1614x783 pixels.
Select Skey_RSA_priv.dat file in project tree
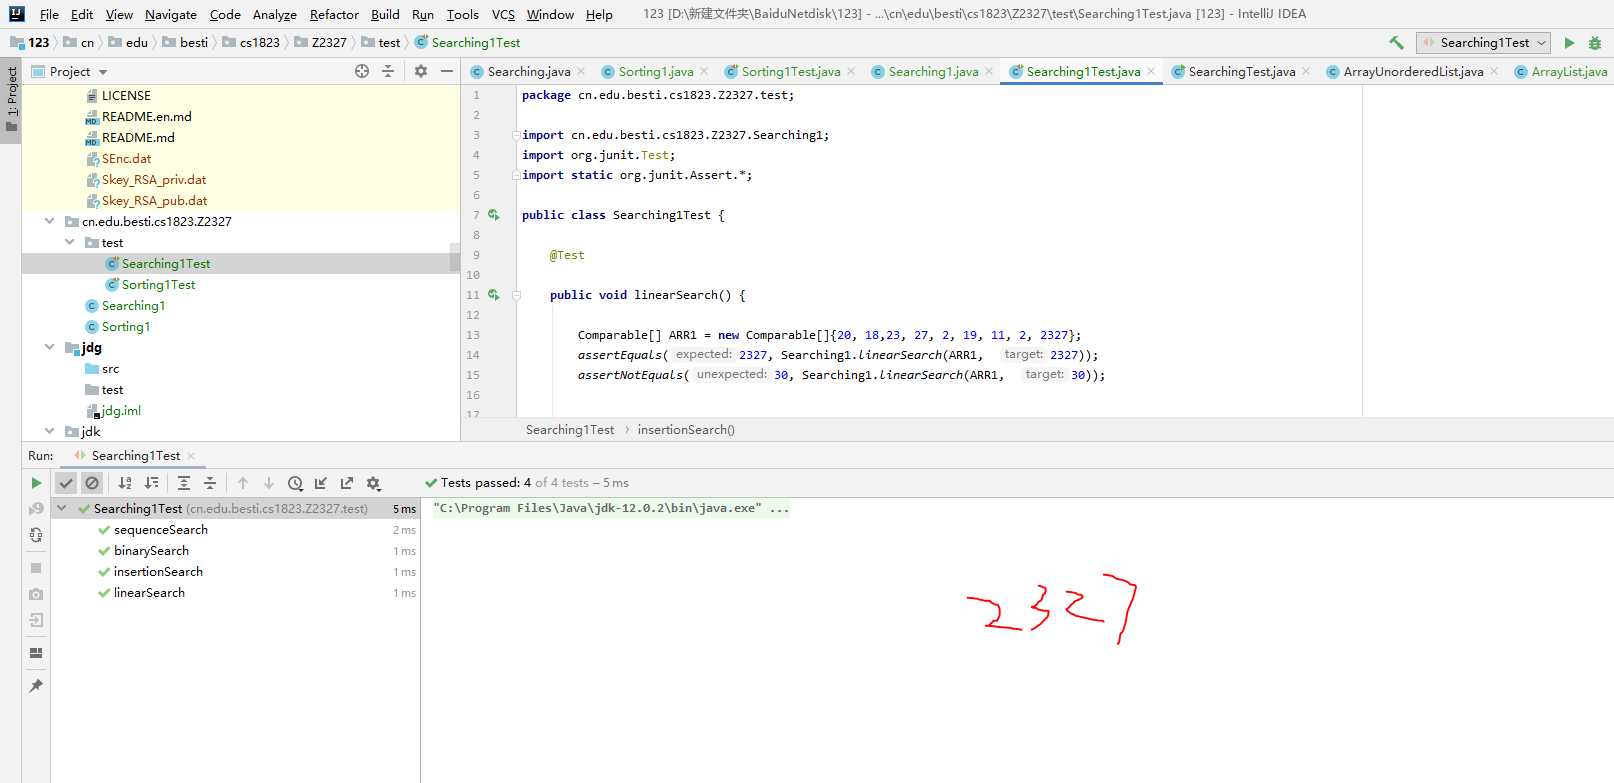click(154, 180)
